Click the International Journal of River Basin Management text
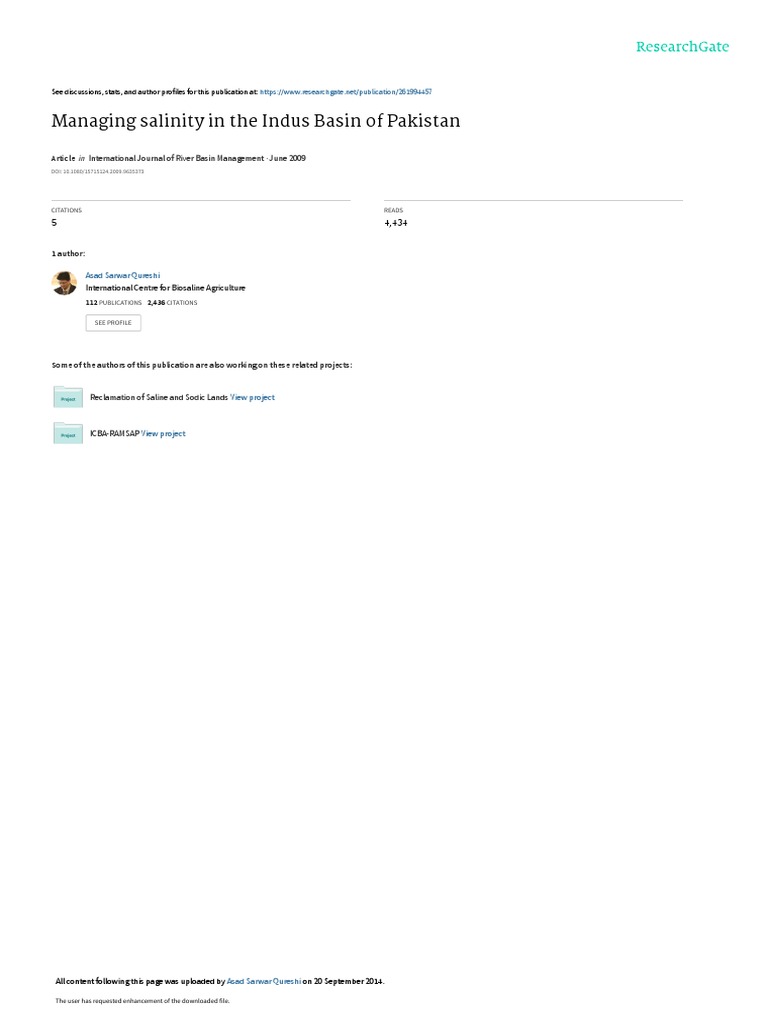Image resolution: width=768 pixels, height=1024 pixels. coord(176,158)
